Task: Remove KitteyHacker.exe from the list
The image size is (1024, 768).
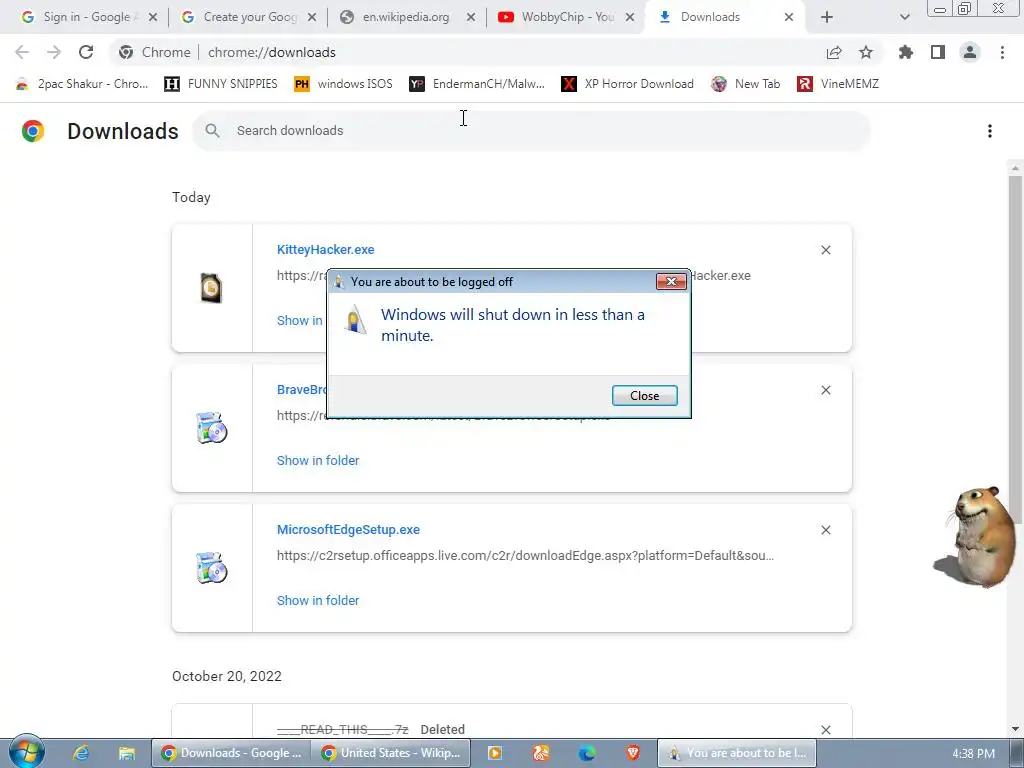Action: click(825, 250)
